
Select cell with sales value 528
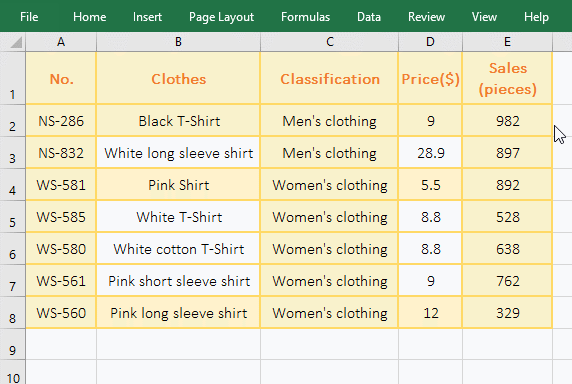507,217
